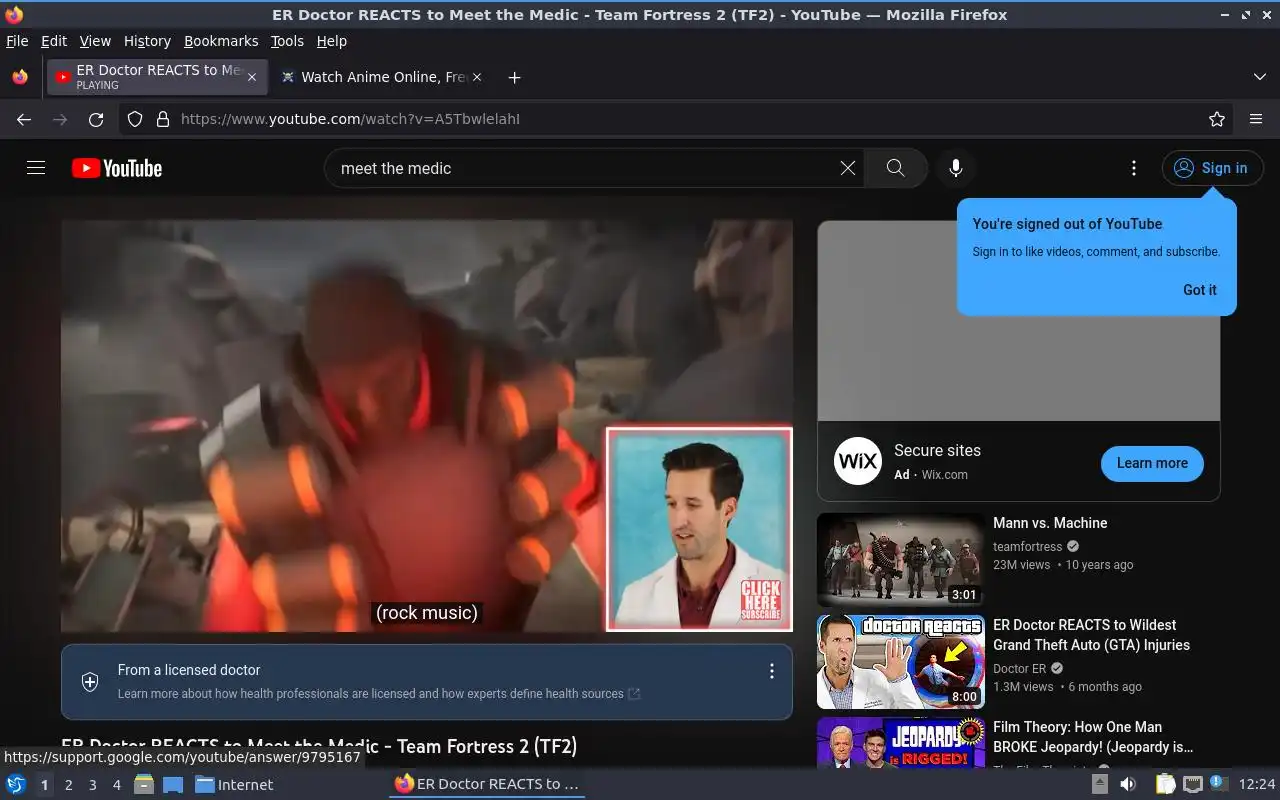Close the ER Doctor REACTS tab
This screenshot has height=800, width=1280.
point(252,77)
